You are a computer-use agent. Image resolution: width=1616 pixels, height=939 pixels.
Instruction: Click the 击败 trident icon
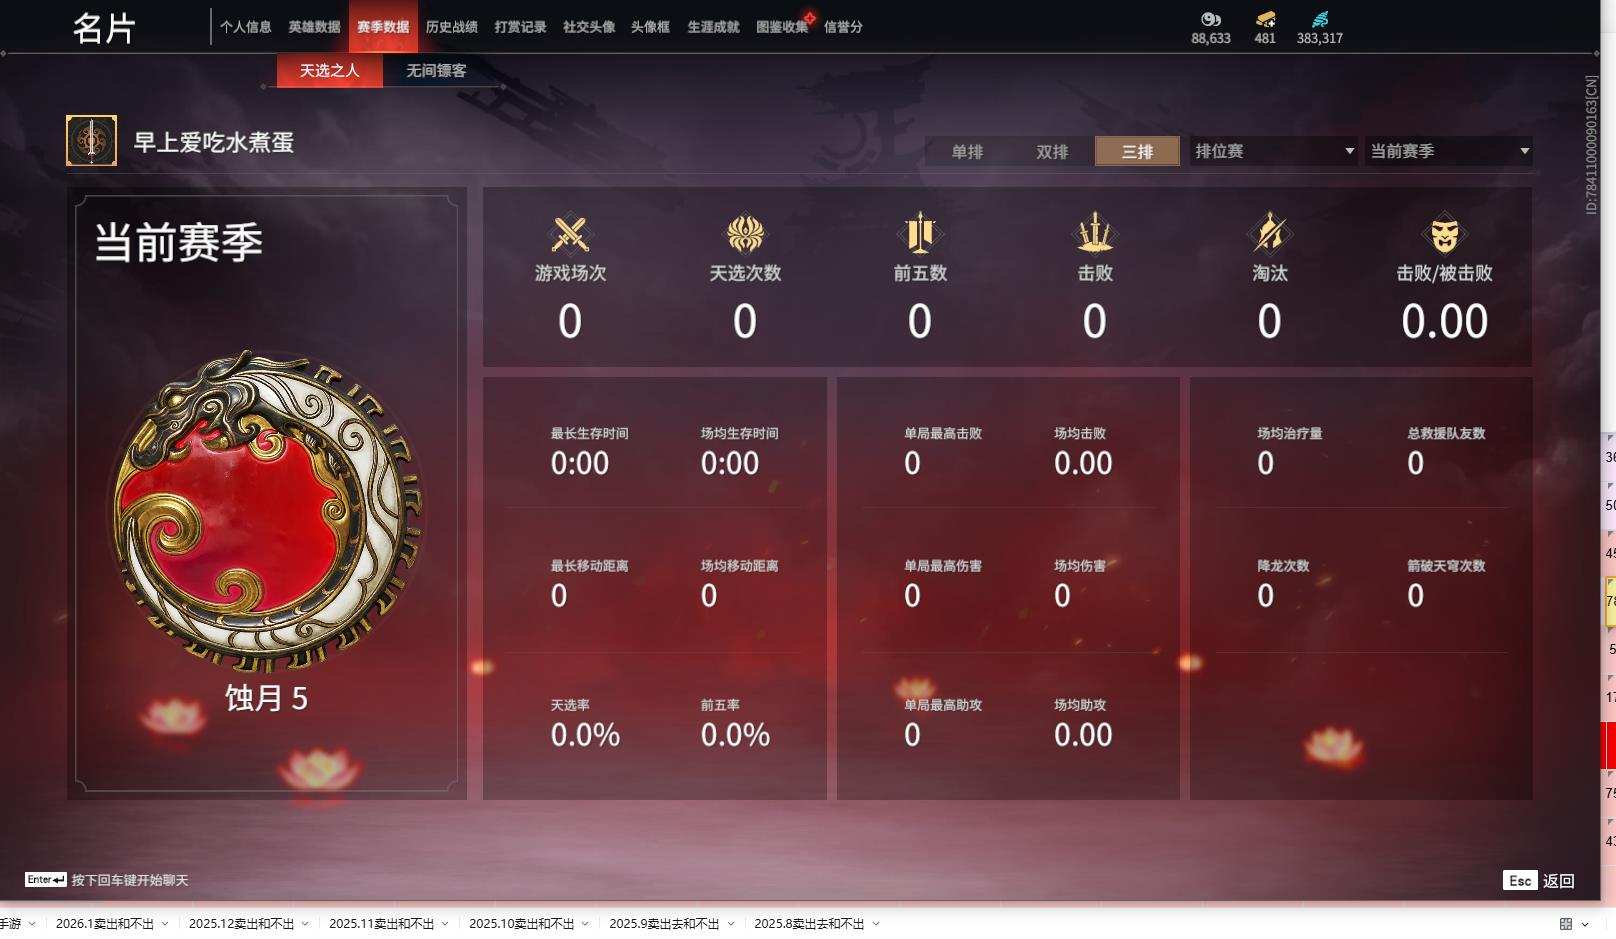pos(1095,234)
